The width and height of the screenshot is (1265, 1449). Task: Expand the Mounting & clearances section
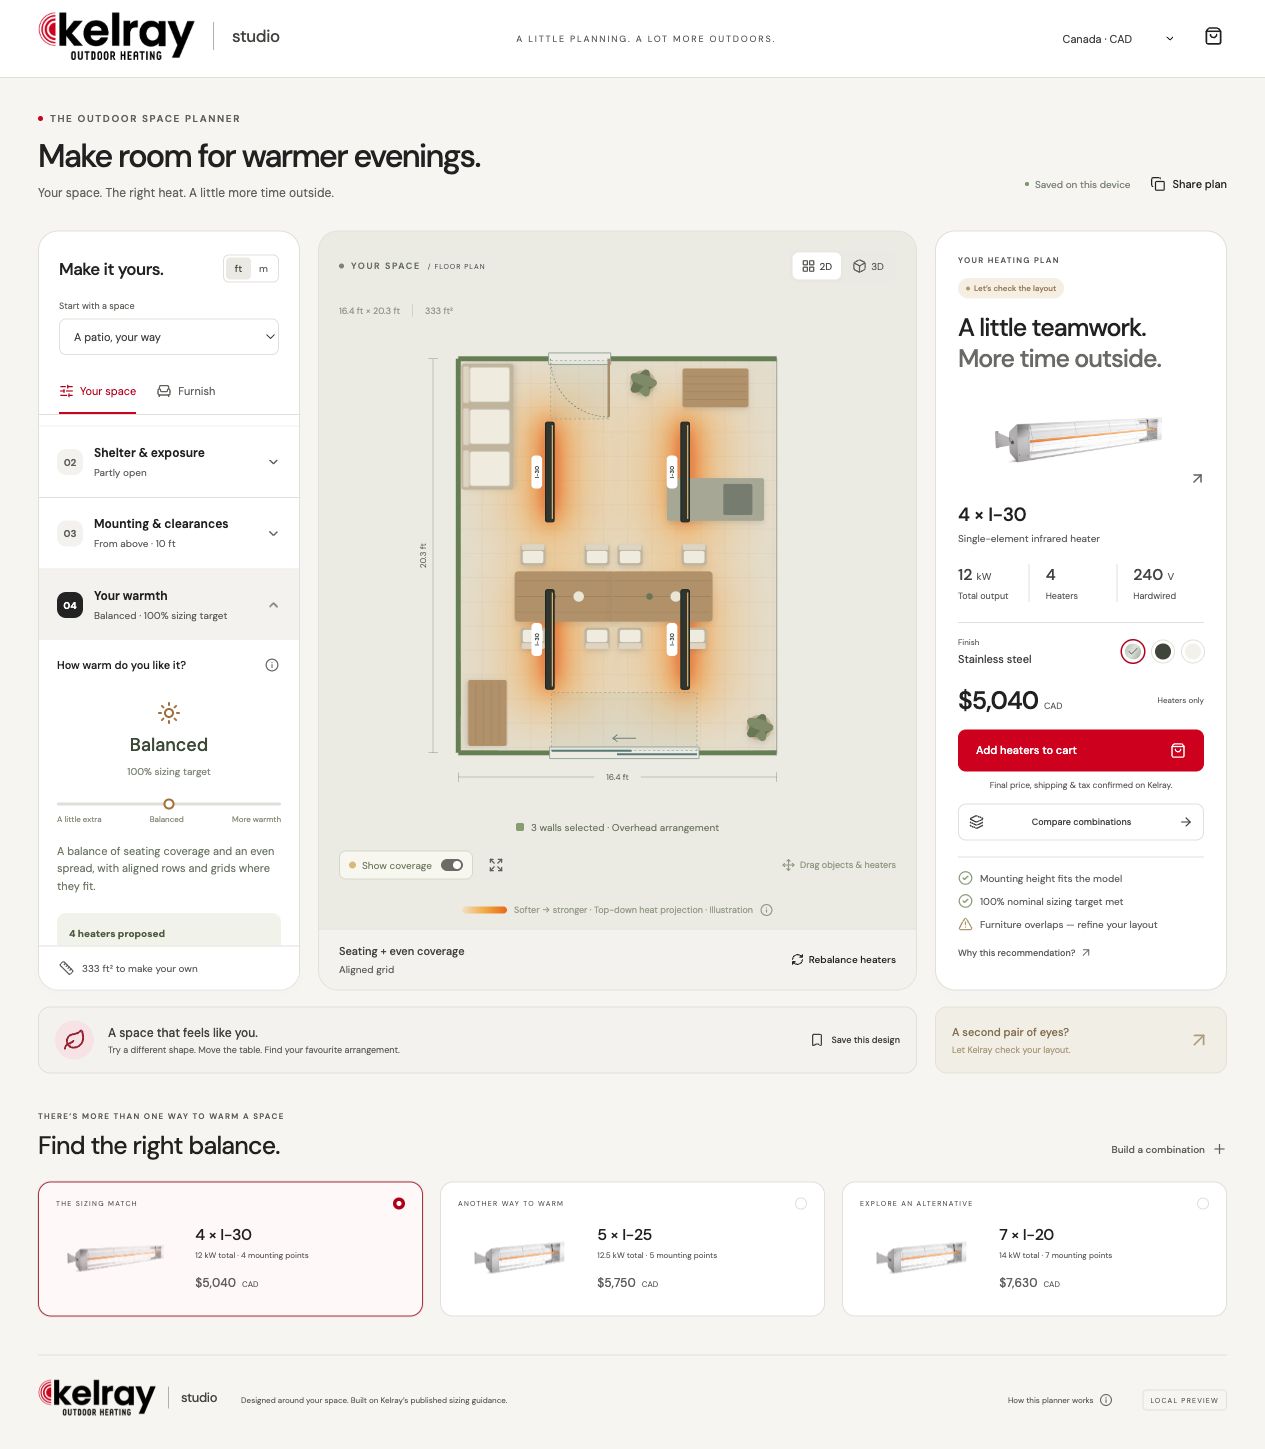[x=169, y=533]
